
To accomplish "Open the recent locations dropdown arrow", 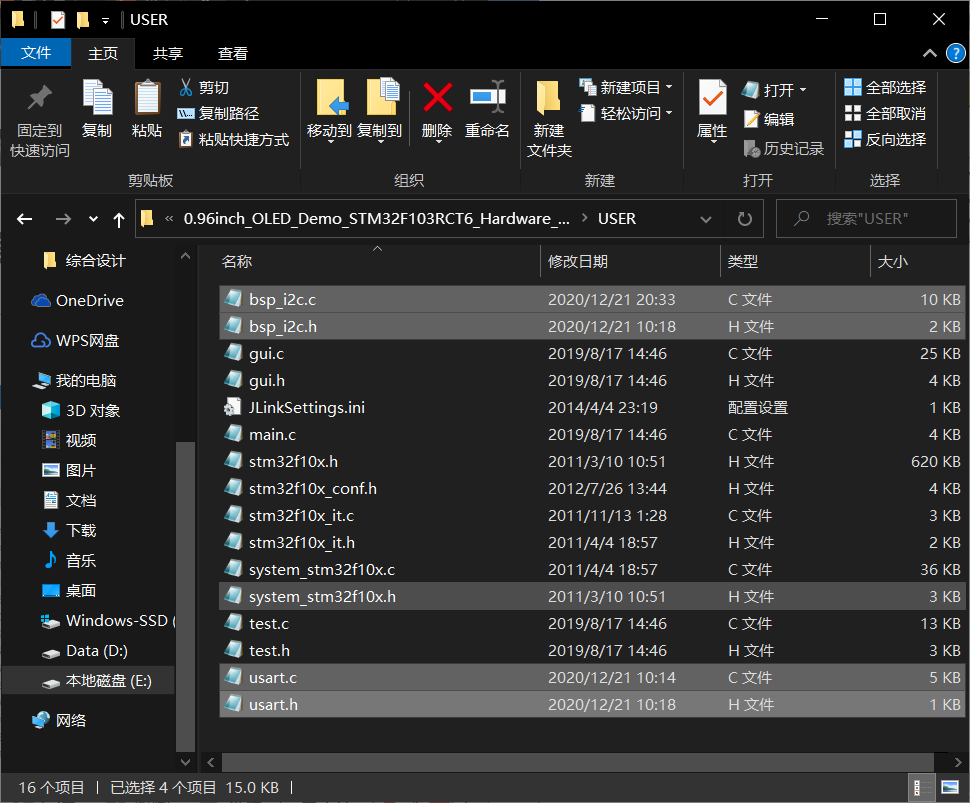I will pyautogui.click(x=93, y=218).
